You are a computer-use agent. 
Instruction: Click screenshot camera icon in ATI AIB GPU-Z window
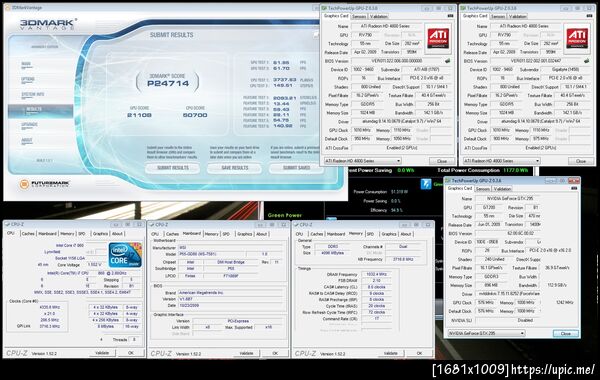point(450,16)
